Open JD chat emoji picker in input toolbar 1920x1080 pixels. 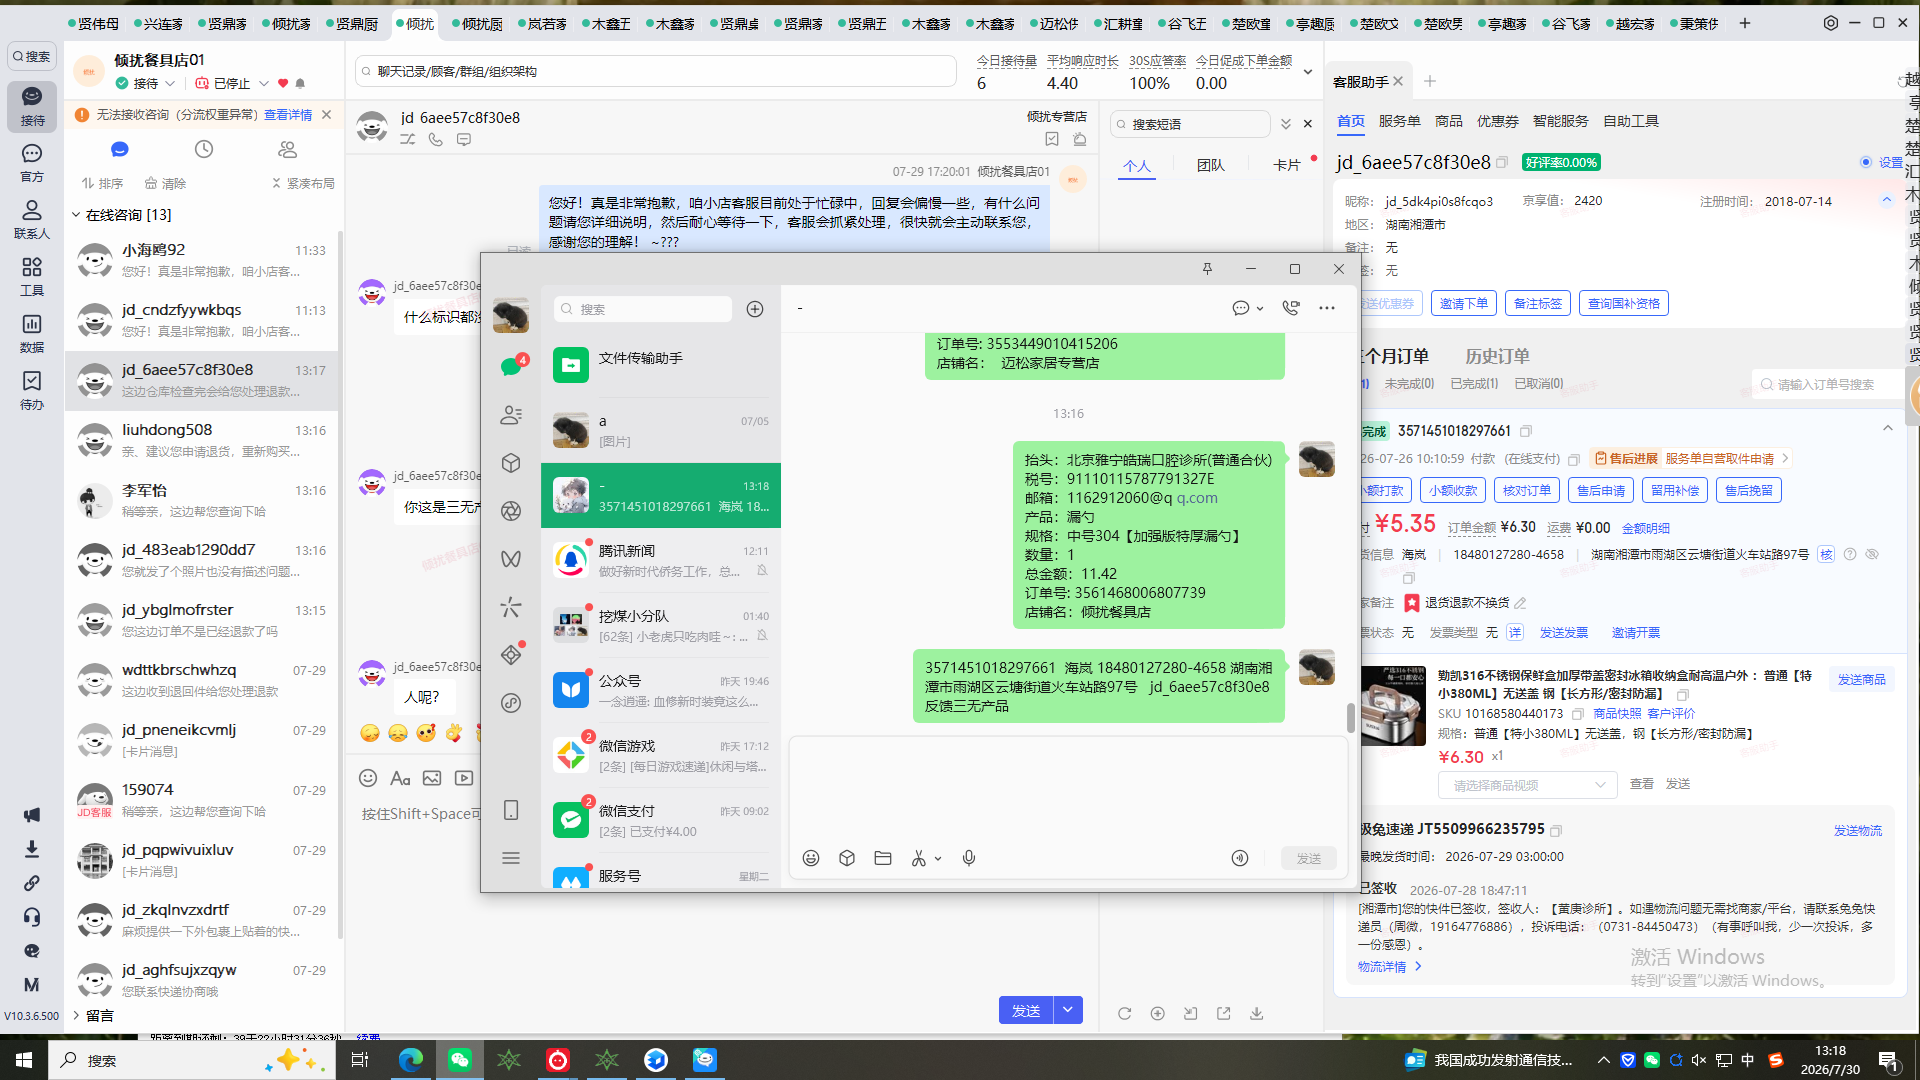coord(368,778)
